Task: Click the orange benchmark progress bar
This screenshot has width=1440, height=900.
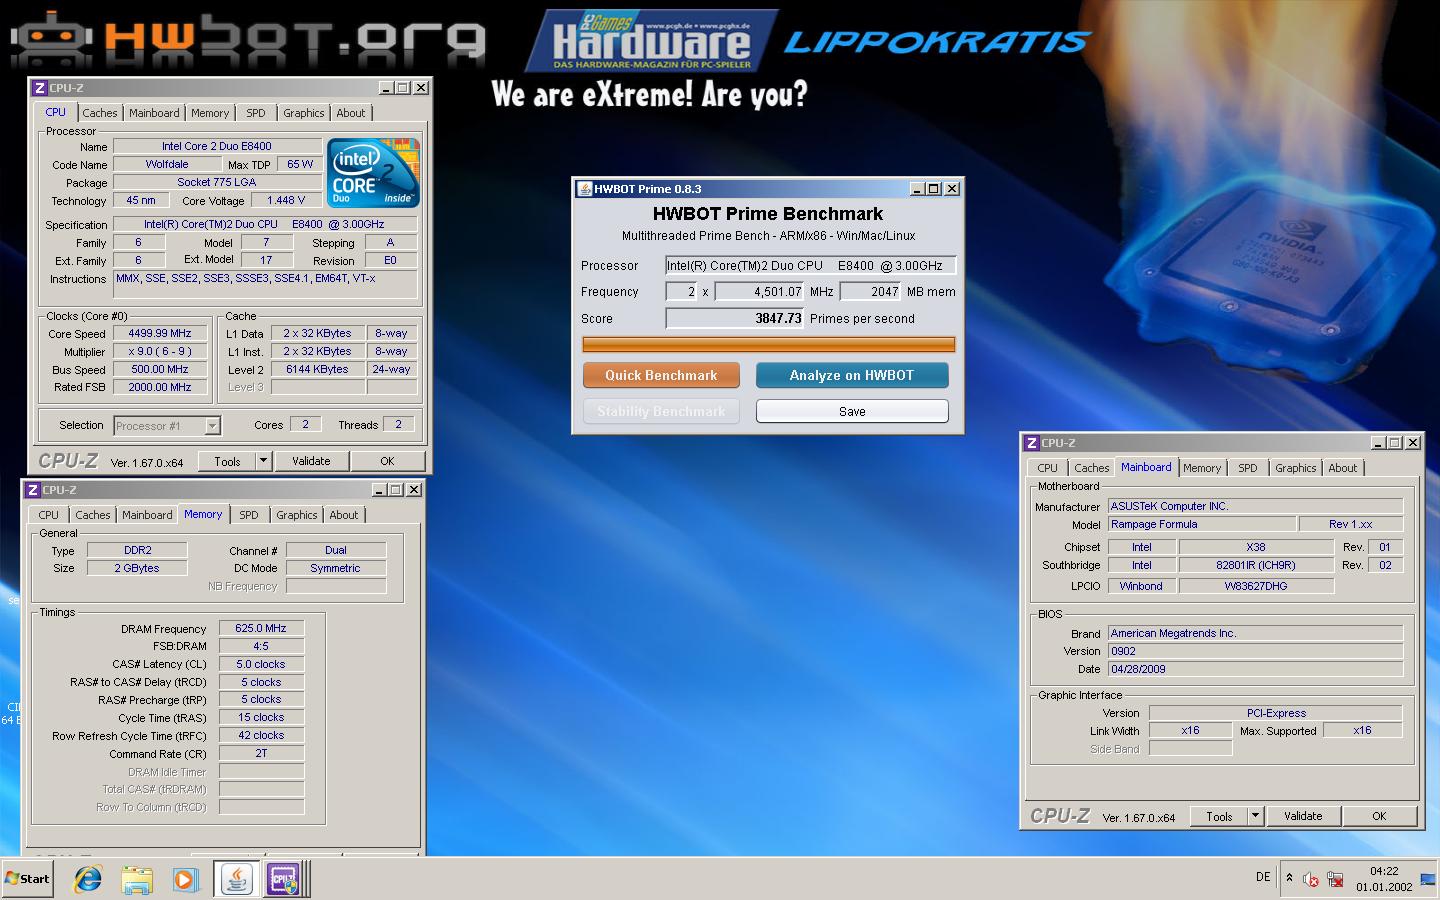Action: pyautogui.click(x=768, y=344)
